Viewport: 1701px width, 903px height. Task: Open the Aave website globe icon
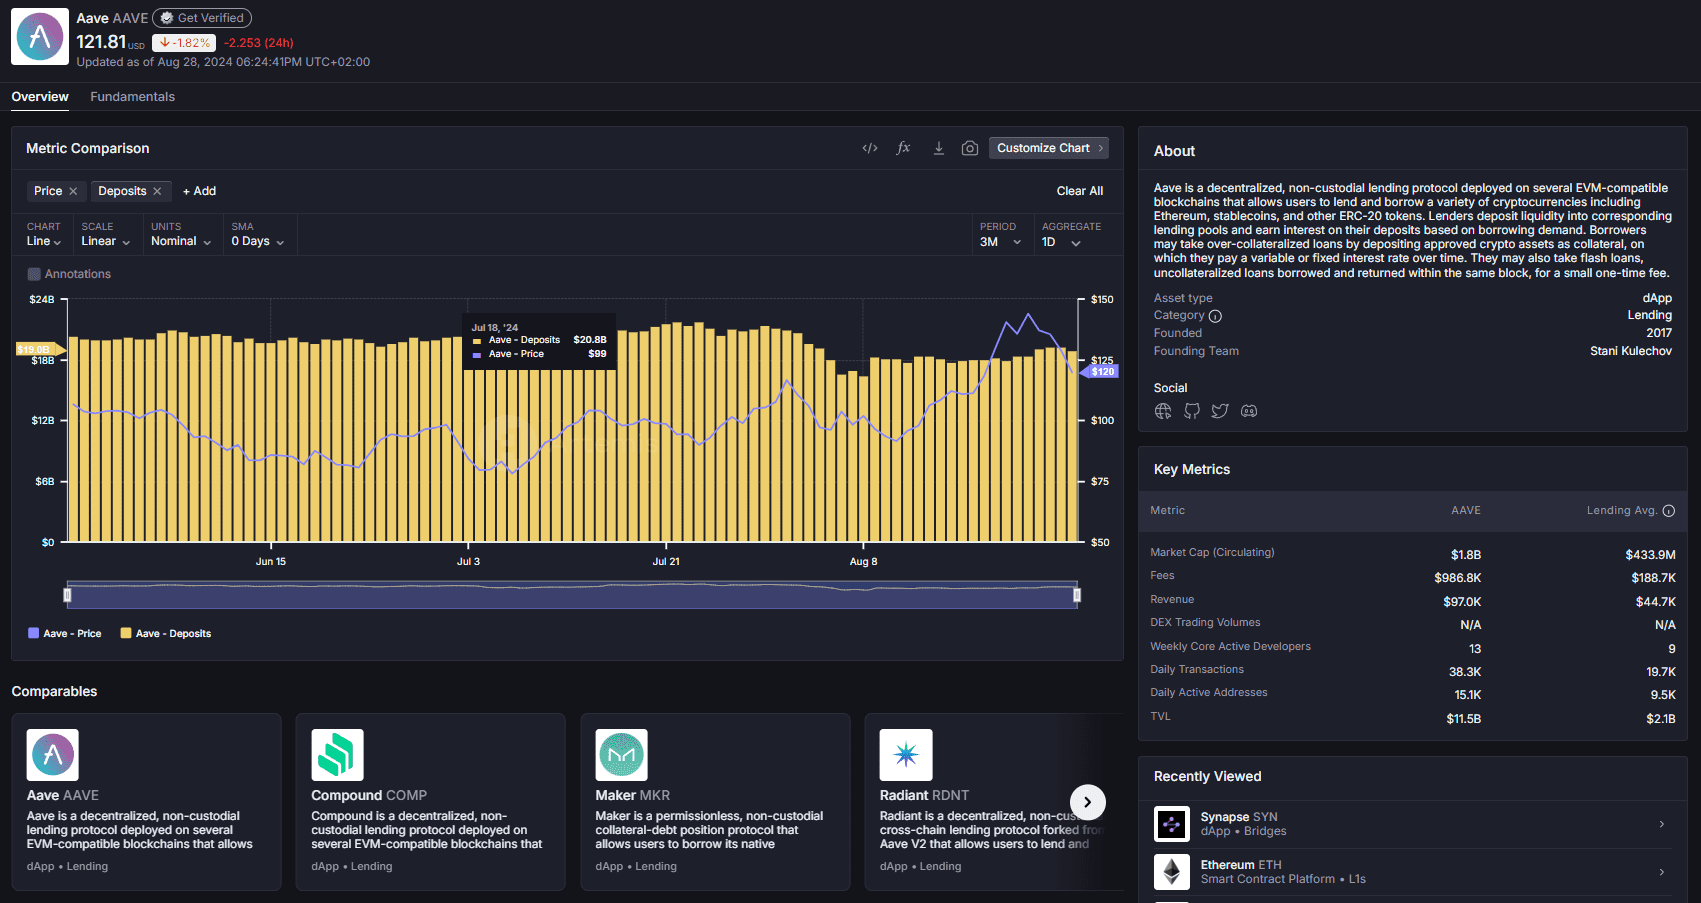pos(1163,411)
